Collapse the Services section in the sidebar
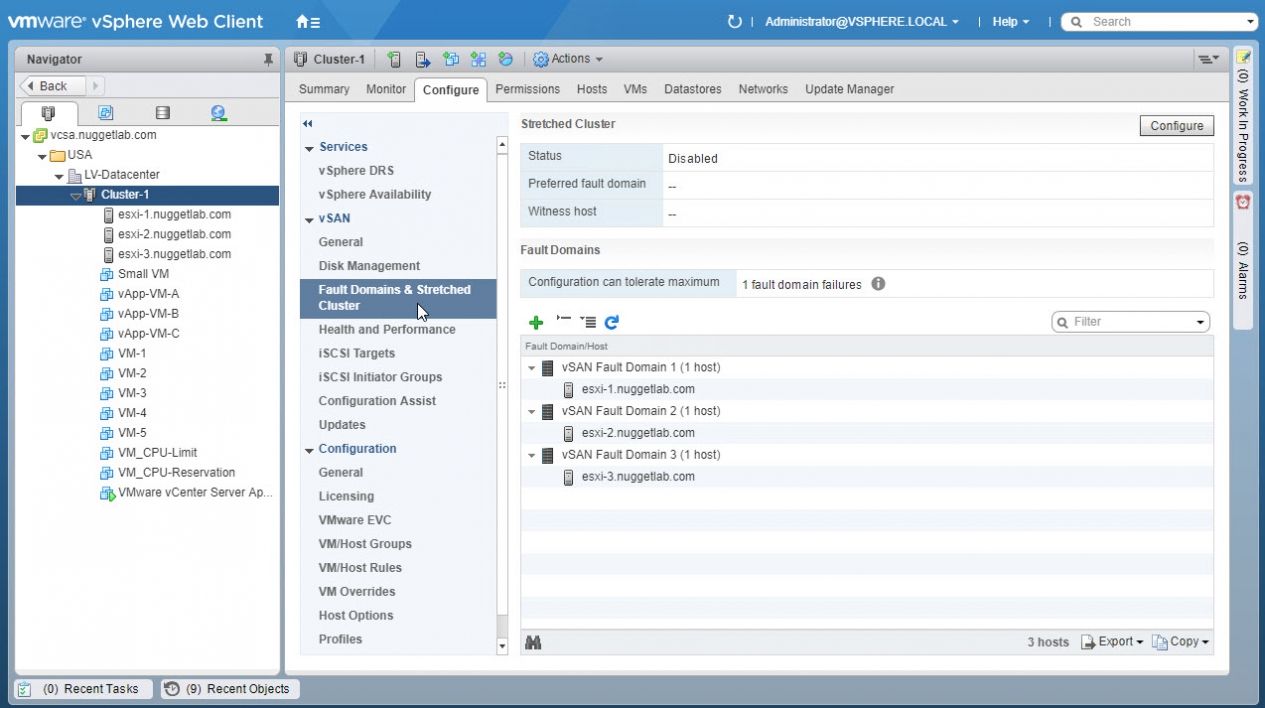This screenshot has width=1265, height=708. [310, 148]
